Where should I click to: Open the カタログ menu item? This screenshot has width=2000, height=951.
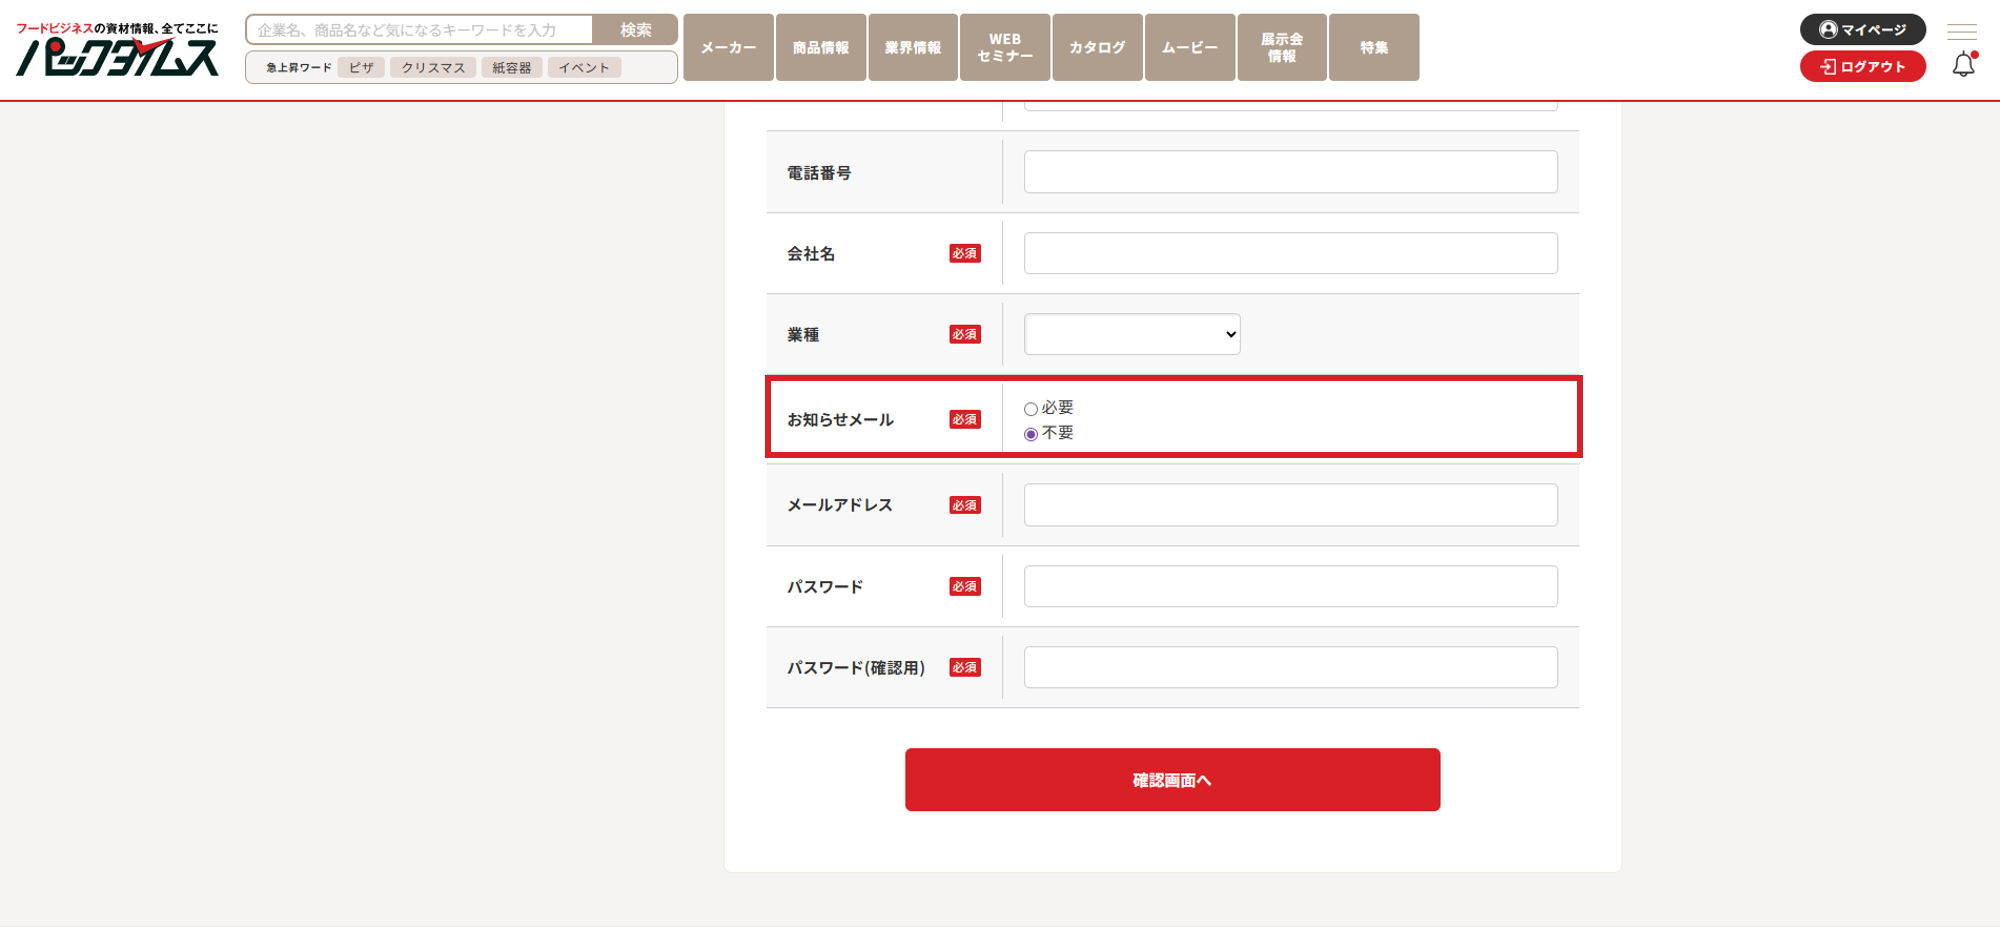click(1097, 47)
